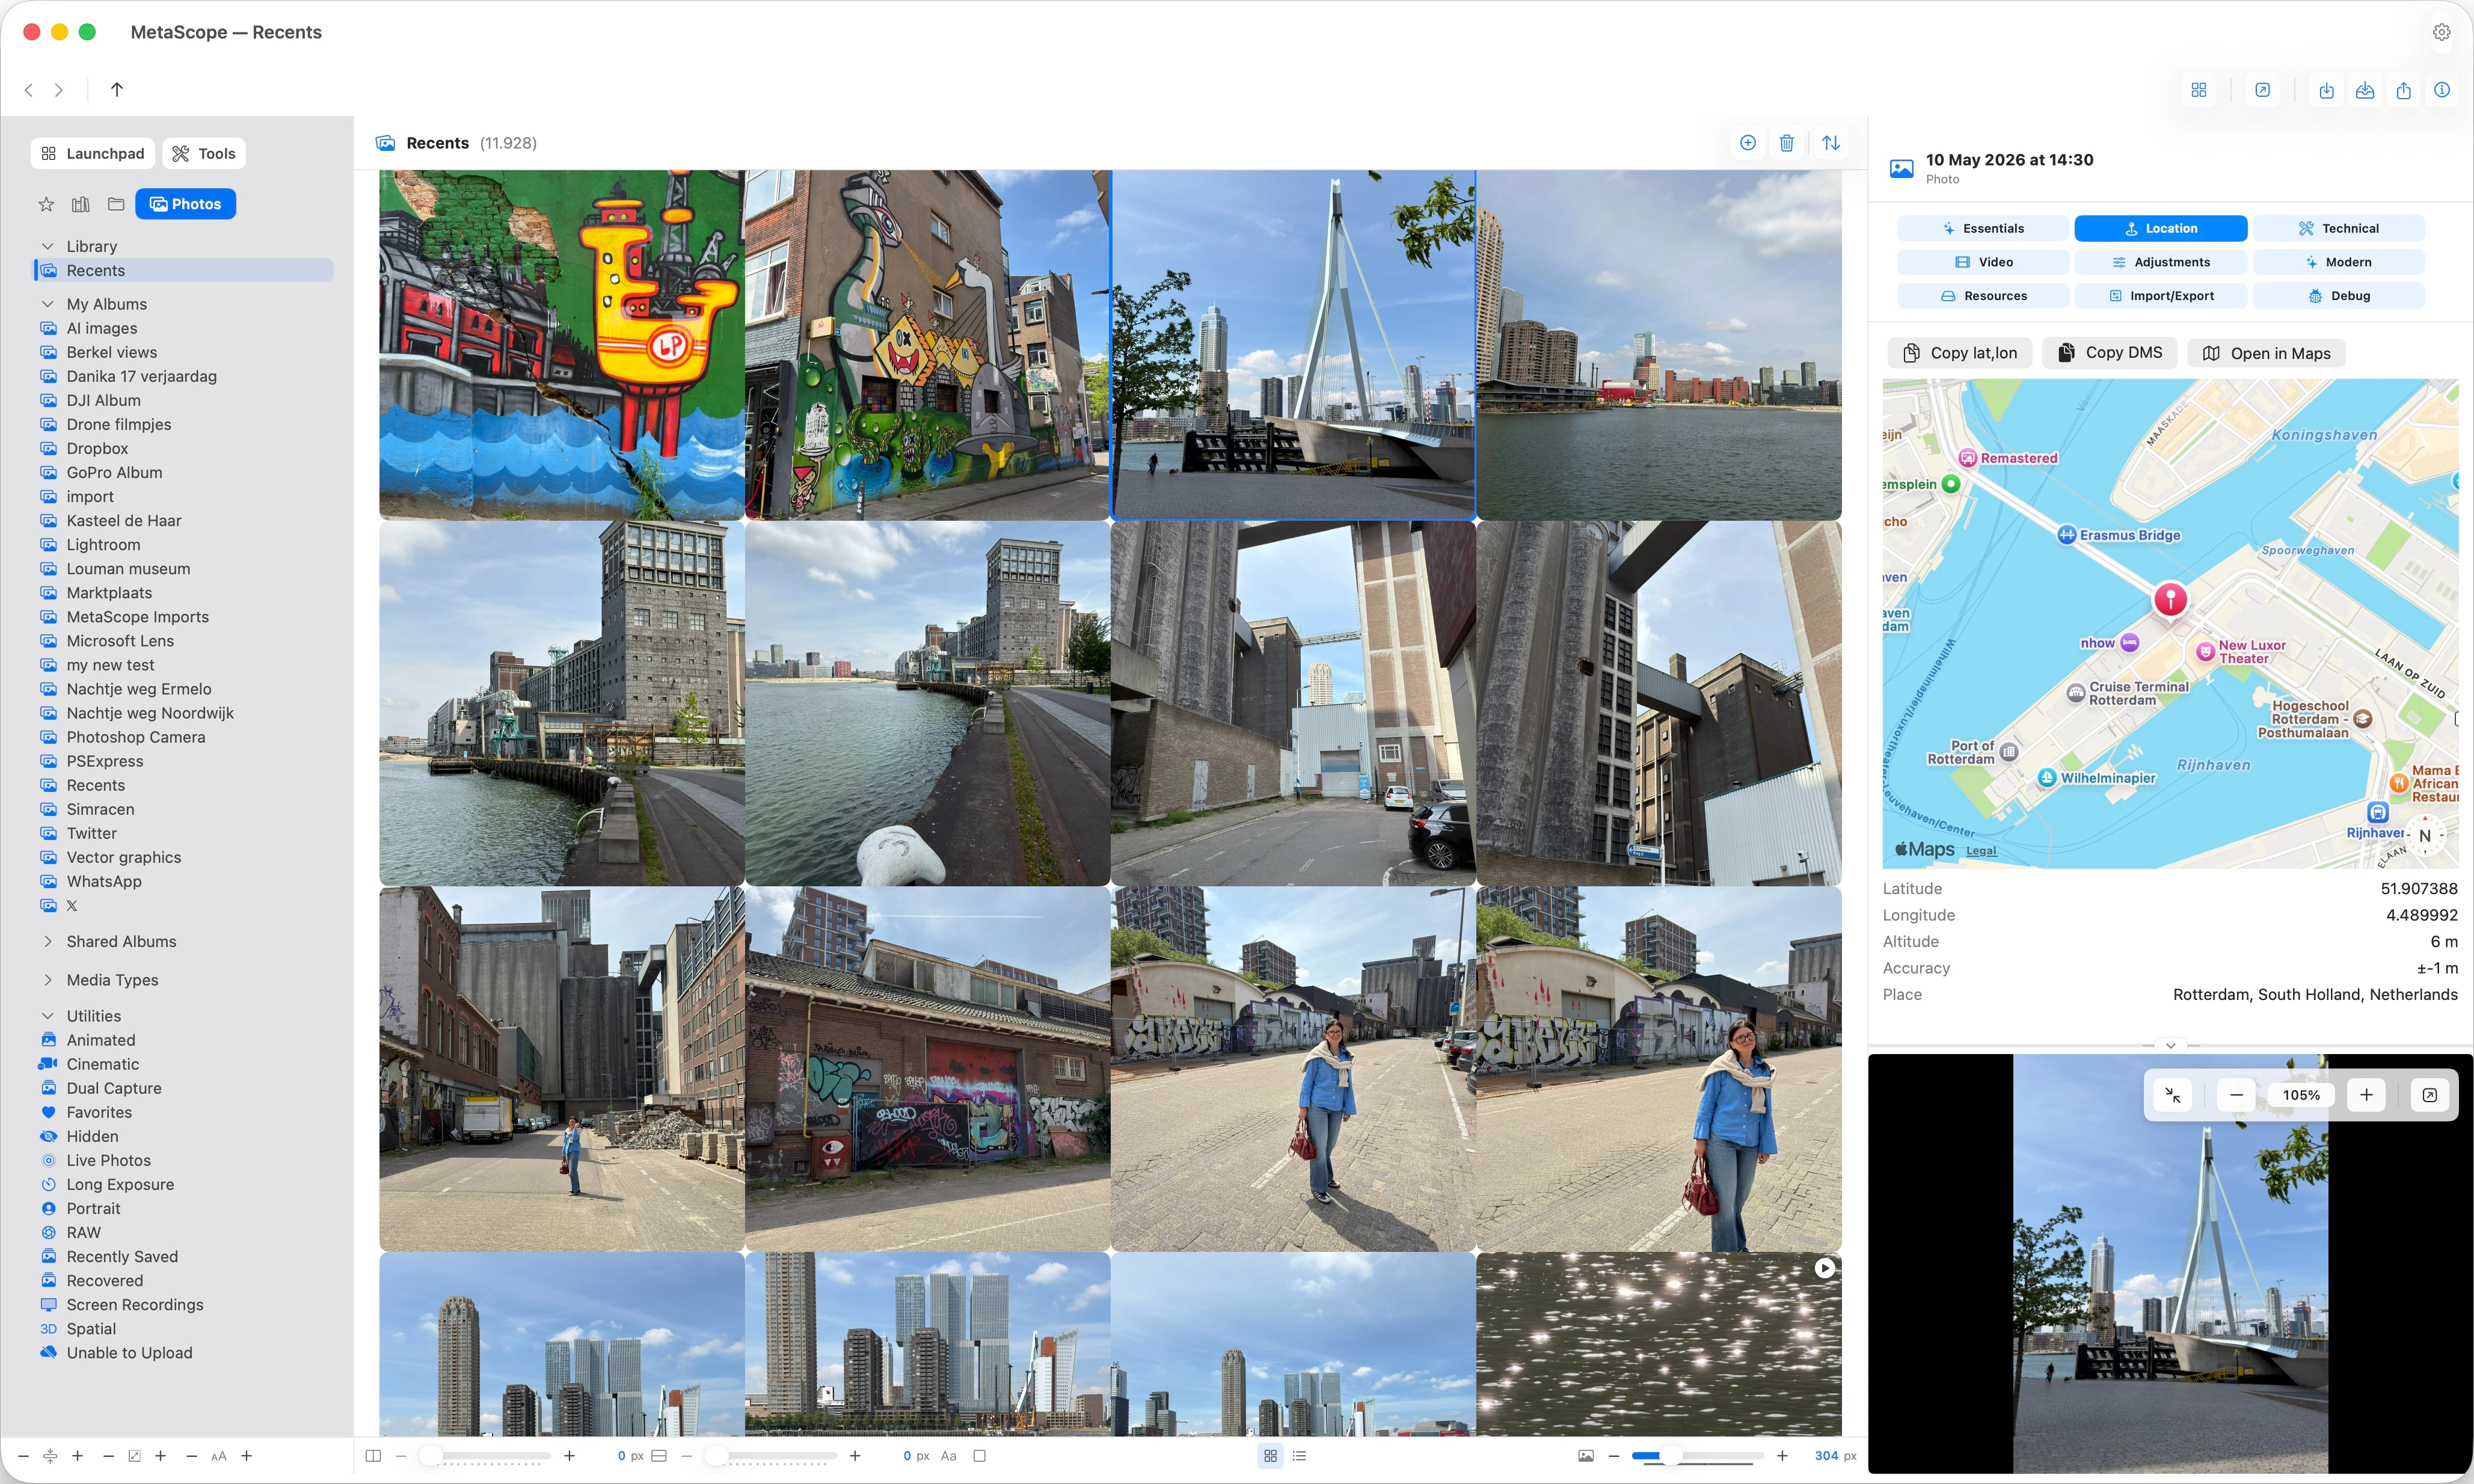This screenshot has width=2474, height=1484.
Task: Select the sparkling water video thumbnail
Action: pyautogui.click(x=1659, y=1344)
